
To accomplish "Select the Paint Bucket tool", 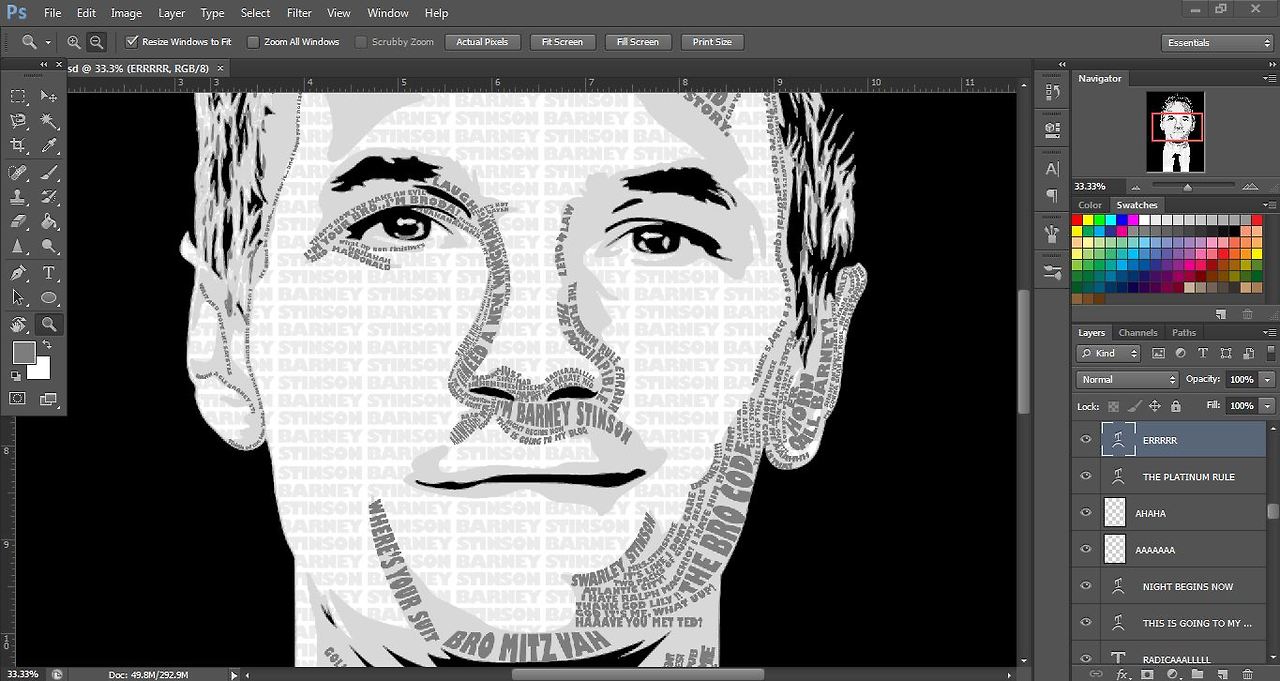I will (x=49, y=222).
